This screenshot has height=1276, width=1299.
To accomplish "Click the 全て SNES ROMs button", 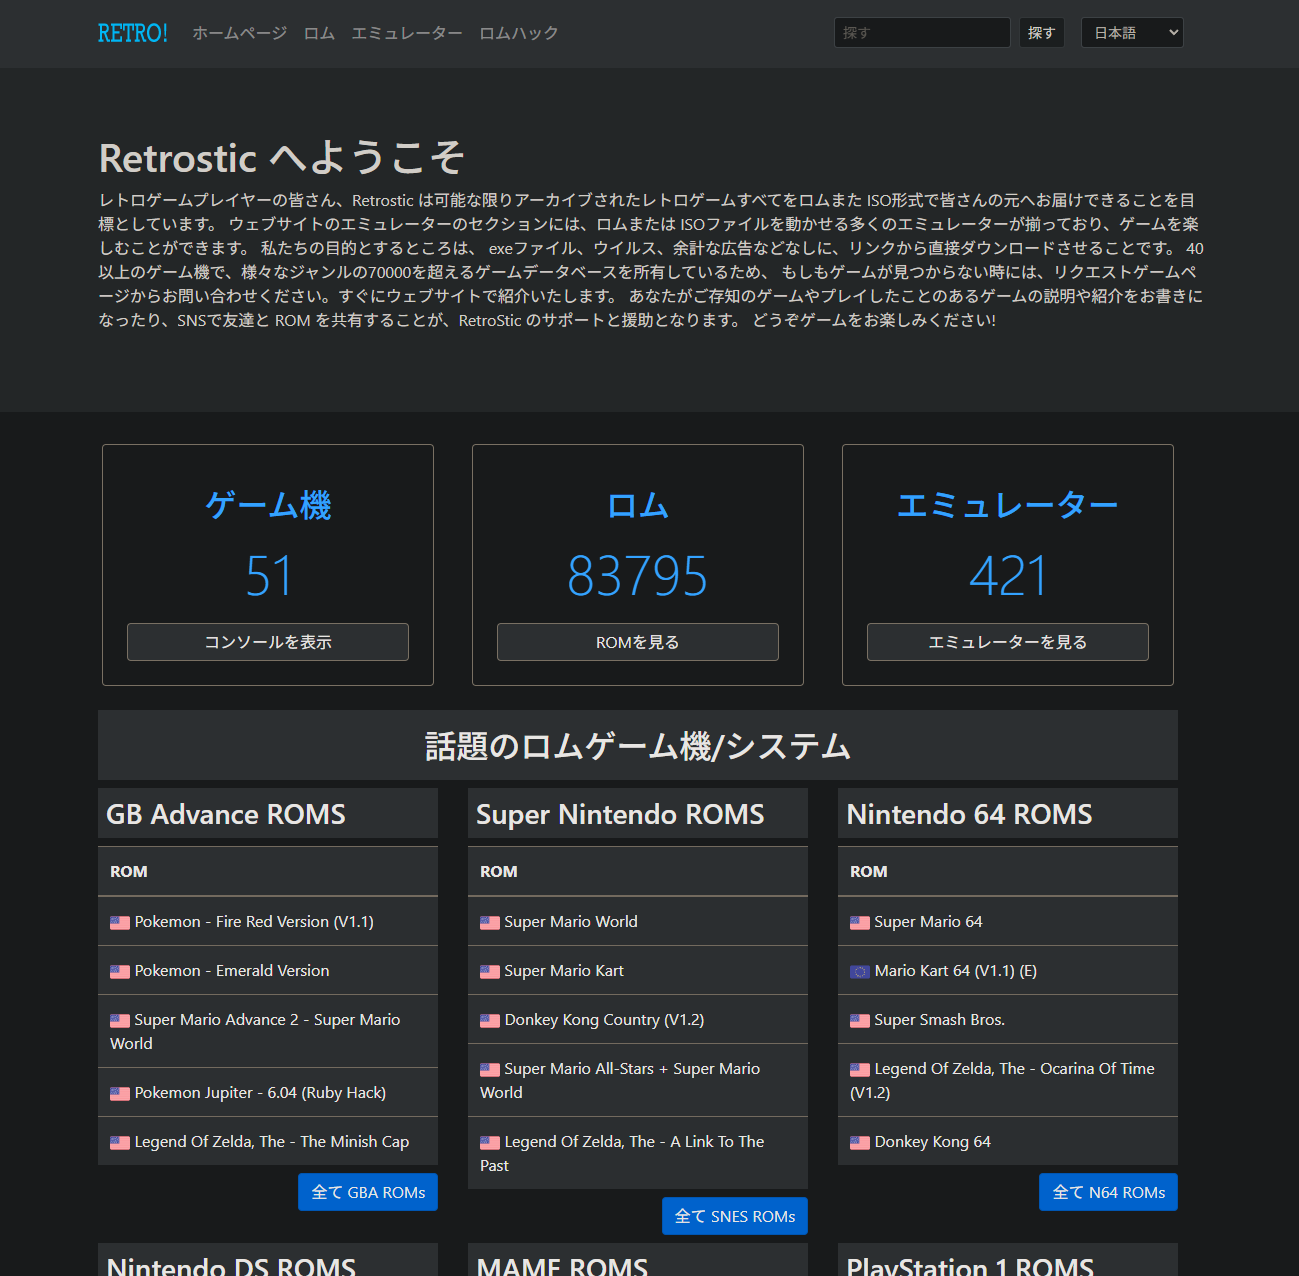I will click(x=735, y=1216).
